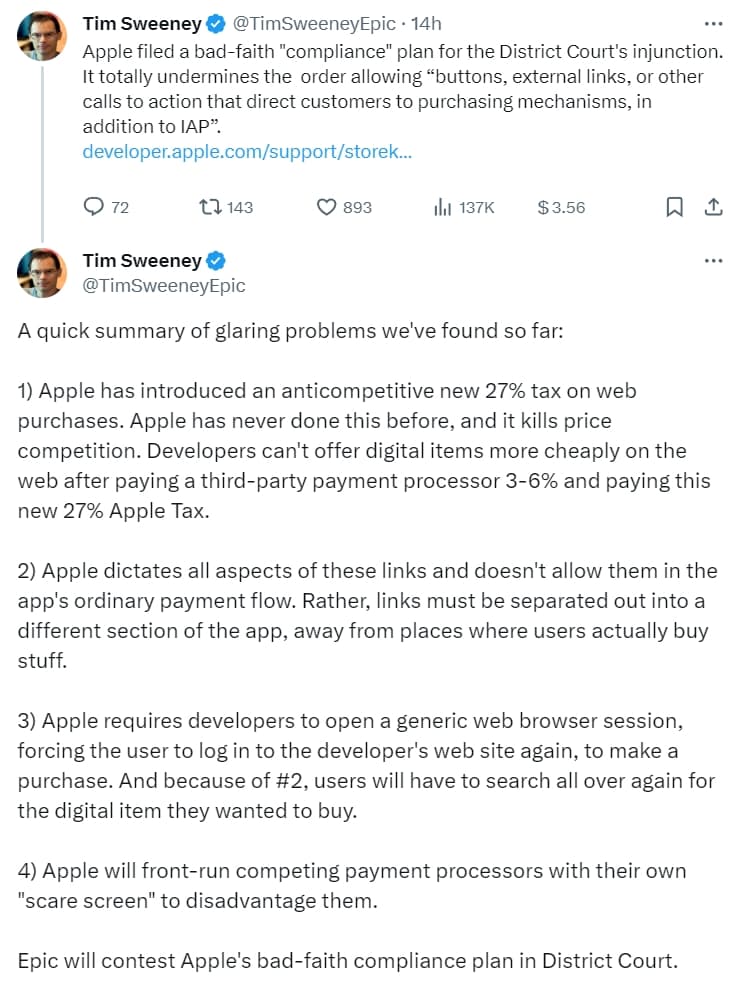The image size is (740, 983).
Task: Open the more options menu on reply tweet
Action: pos(713,260)
